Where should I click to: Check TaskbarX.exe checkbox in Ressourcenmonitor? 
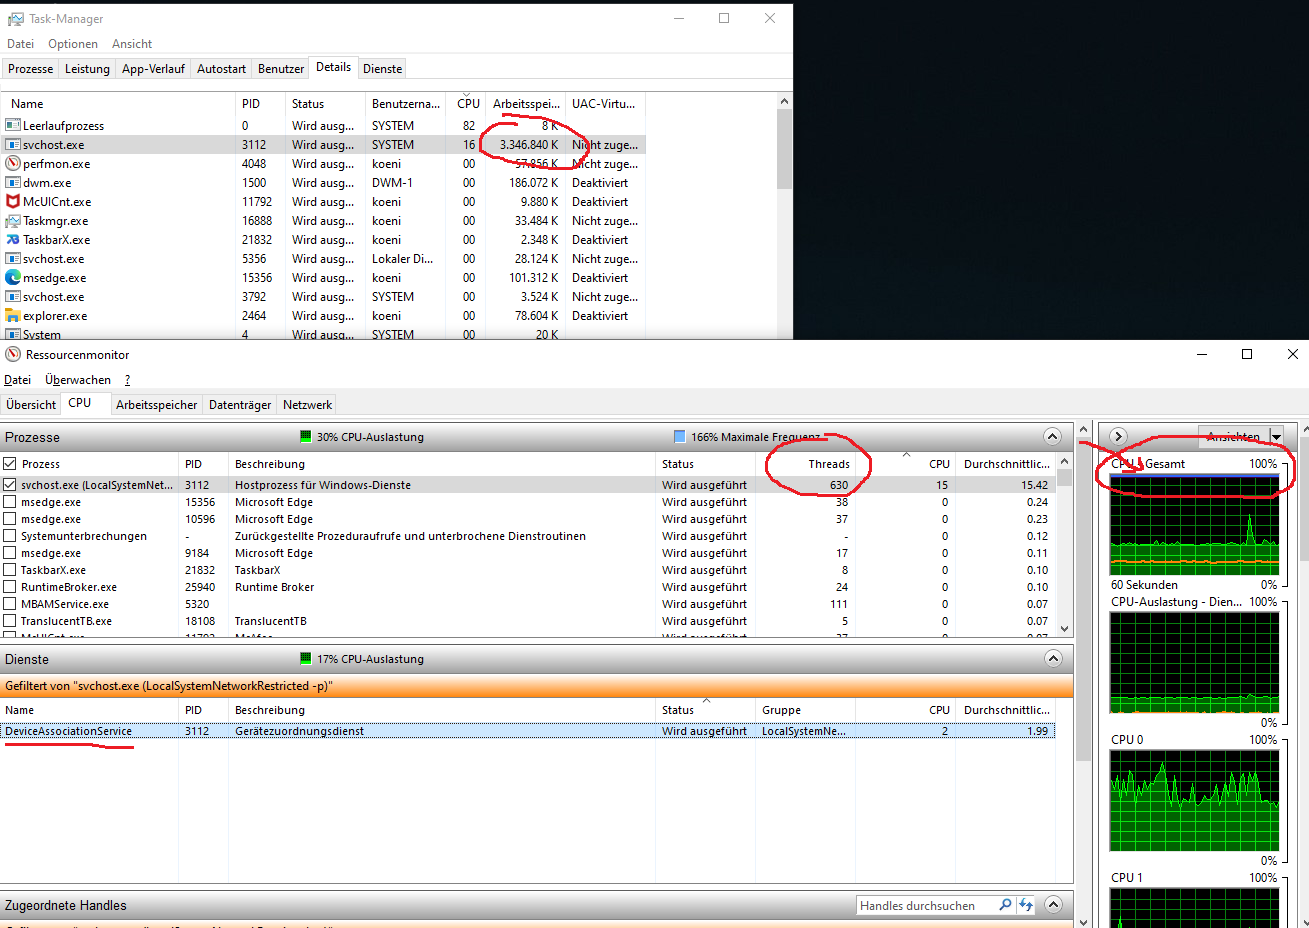pos(10,570)
